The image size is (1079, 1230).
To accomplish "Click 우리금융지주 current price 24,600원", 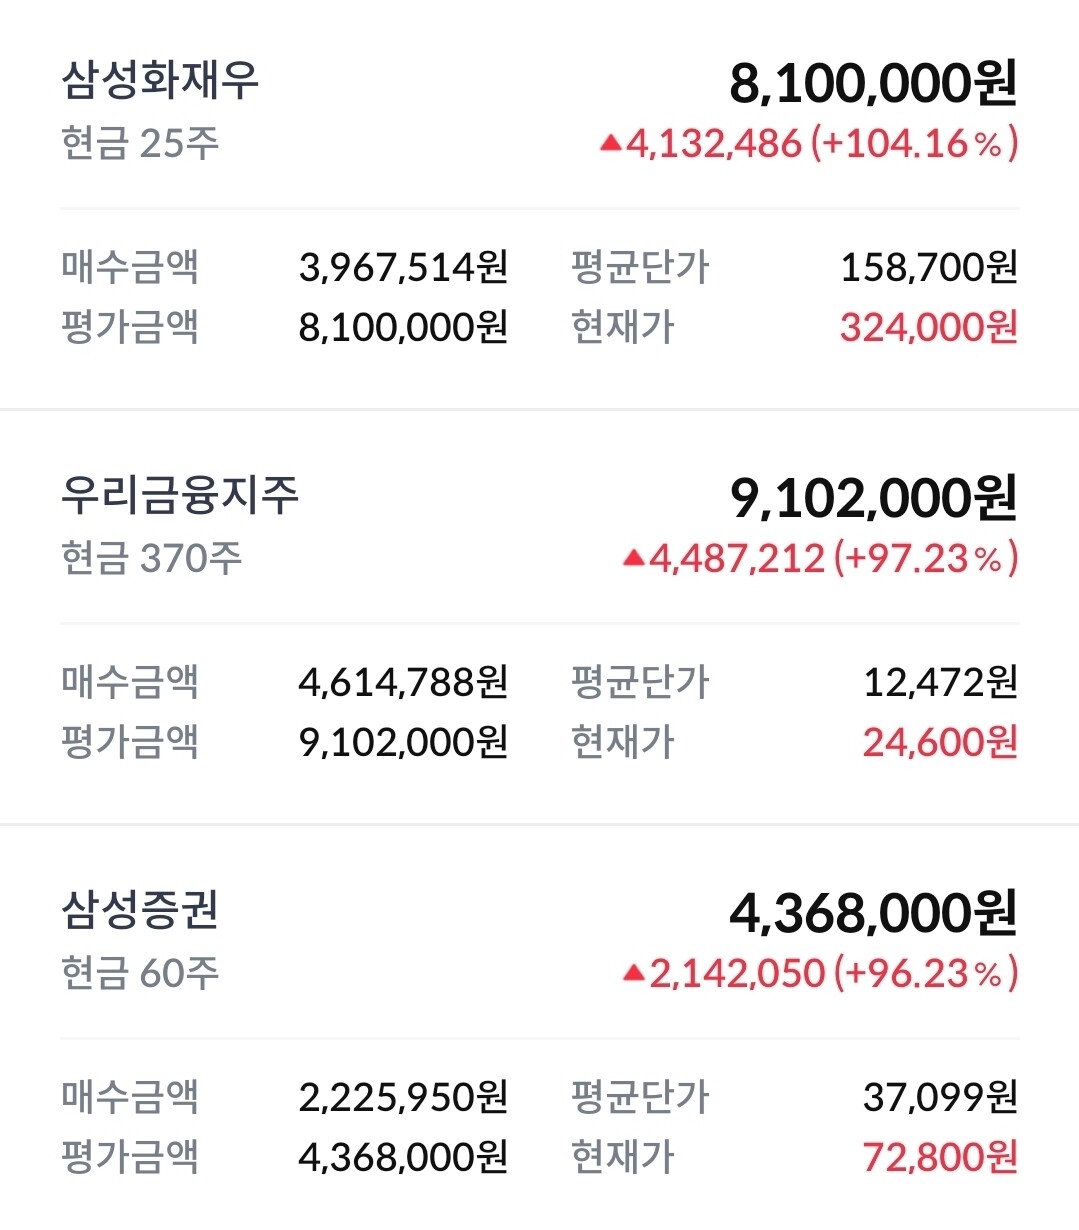I will [x=940, y=742].
